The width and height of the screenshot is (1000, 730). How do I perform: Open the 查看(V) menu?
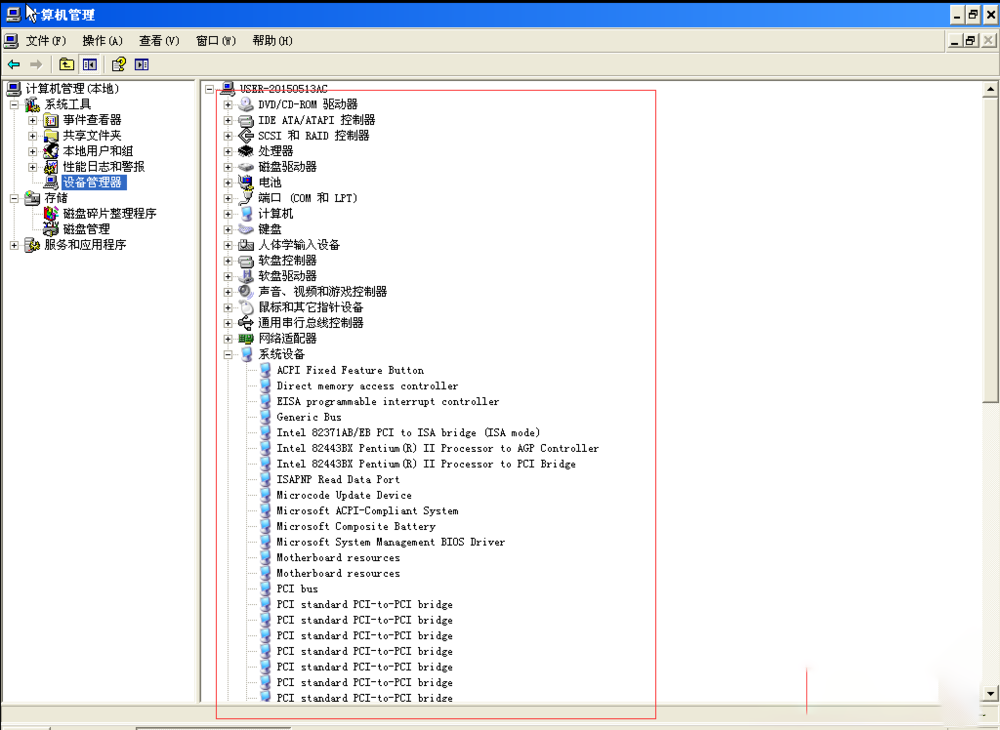(157, 40)
